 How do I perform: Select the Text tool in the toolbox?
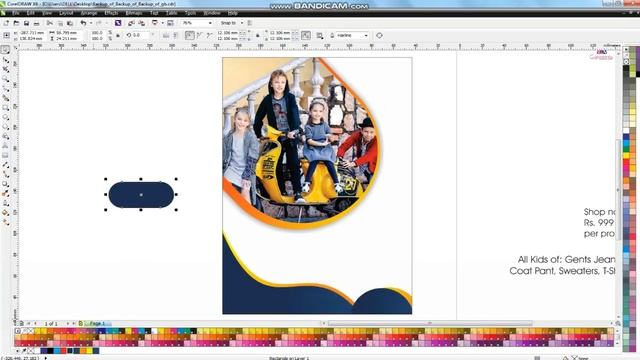coord(5,146)
